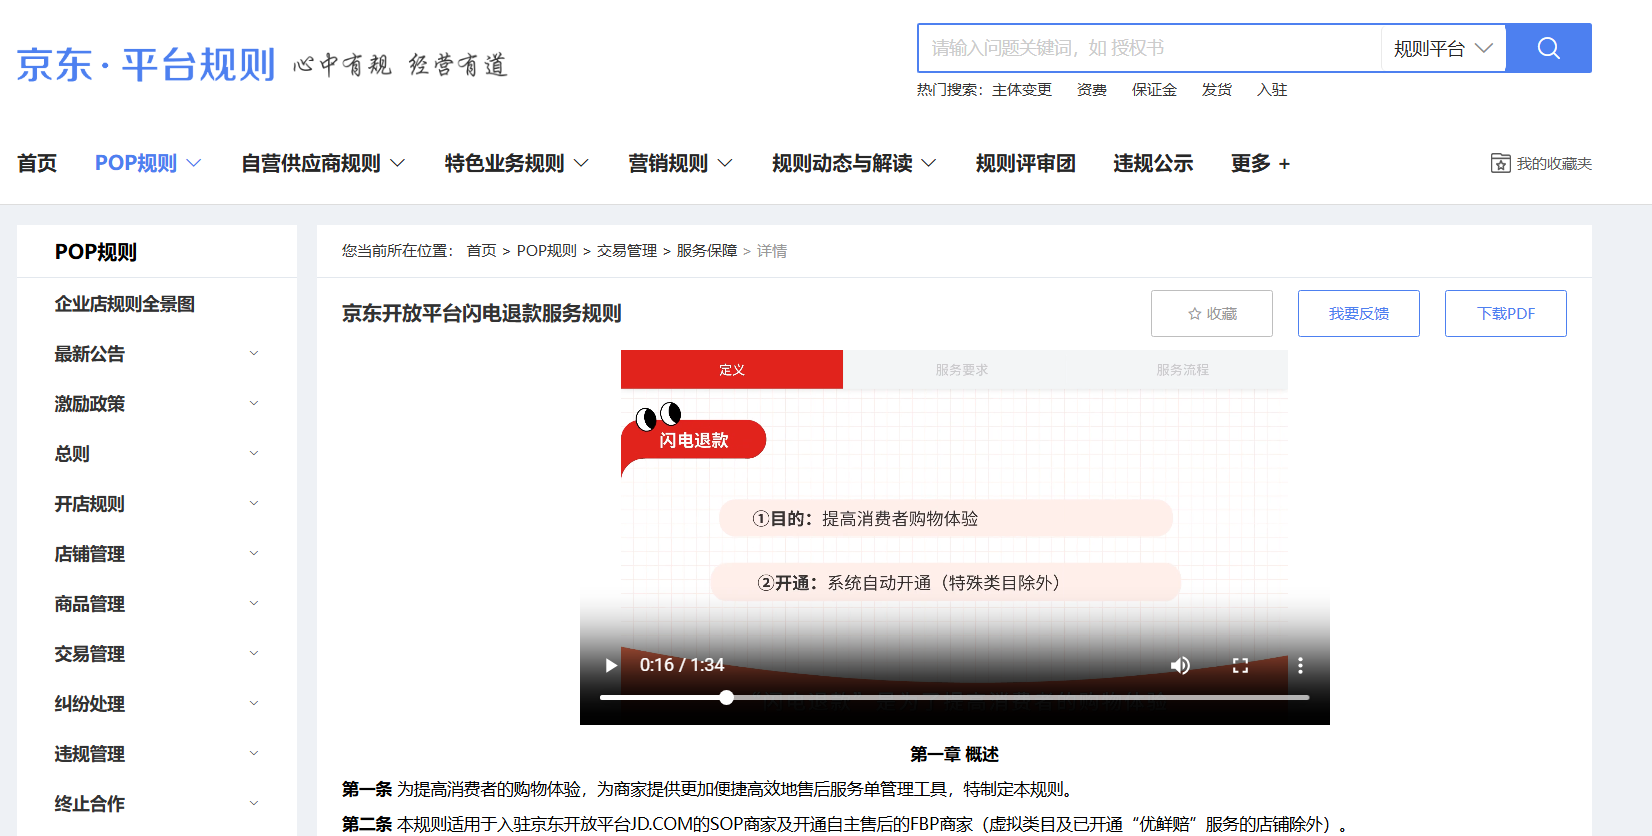Open 违规公示 in the navigation bar
1652x836 pixels.
(1153, 163)
